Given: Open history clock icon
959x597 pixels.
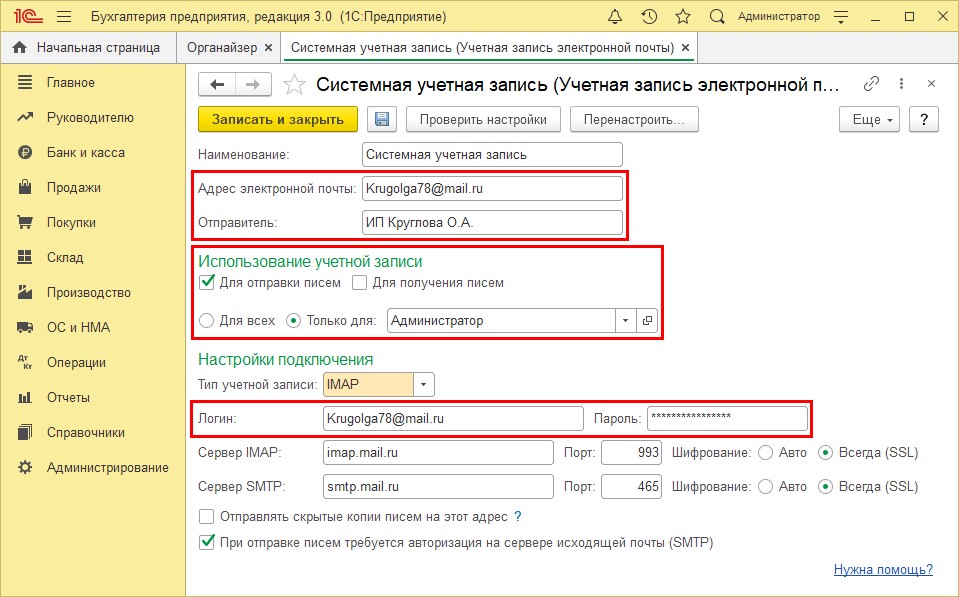Looking at the screenshot, I should click(649, 17).
